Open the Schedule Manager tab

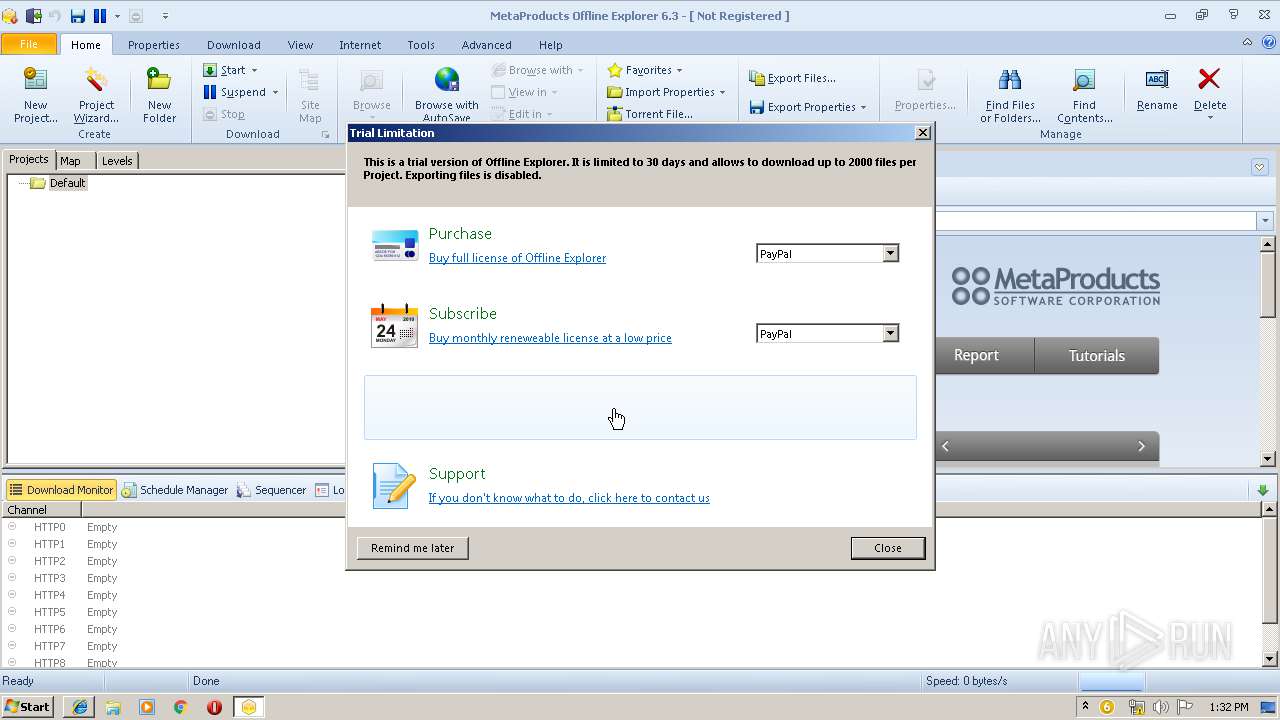tap(175, 490)
